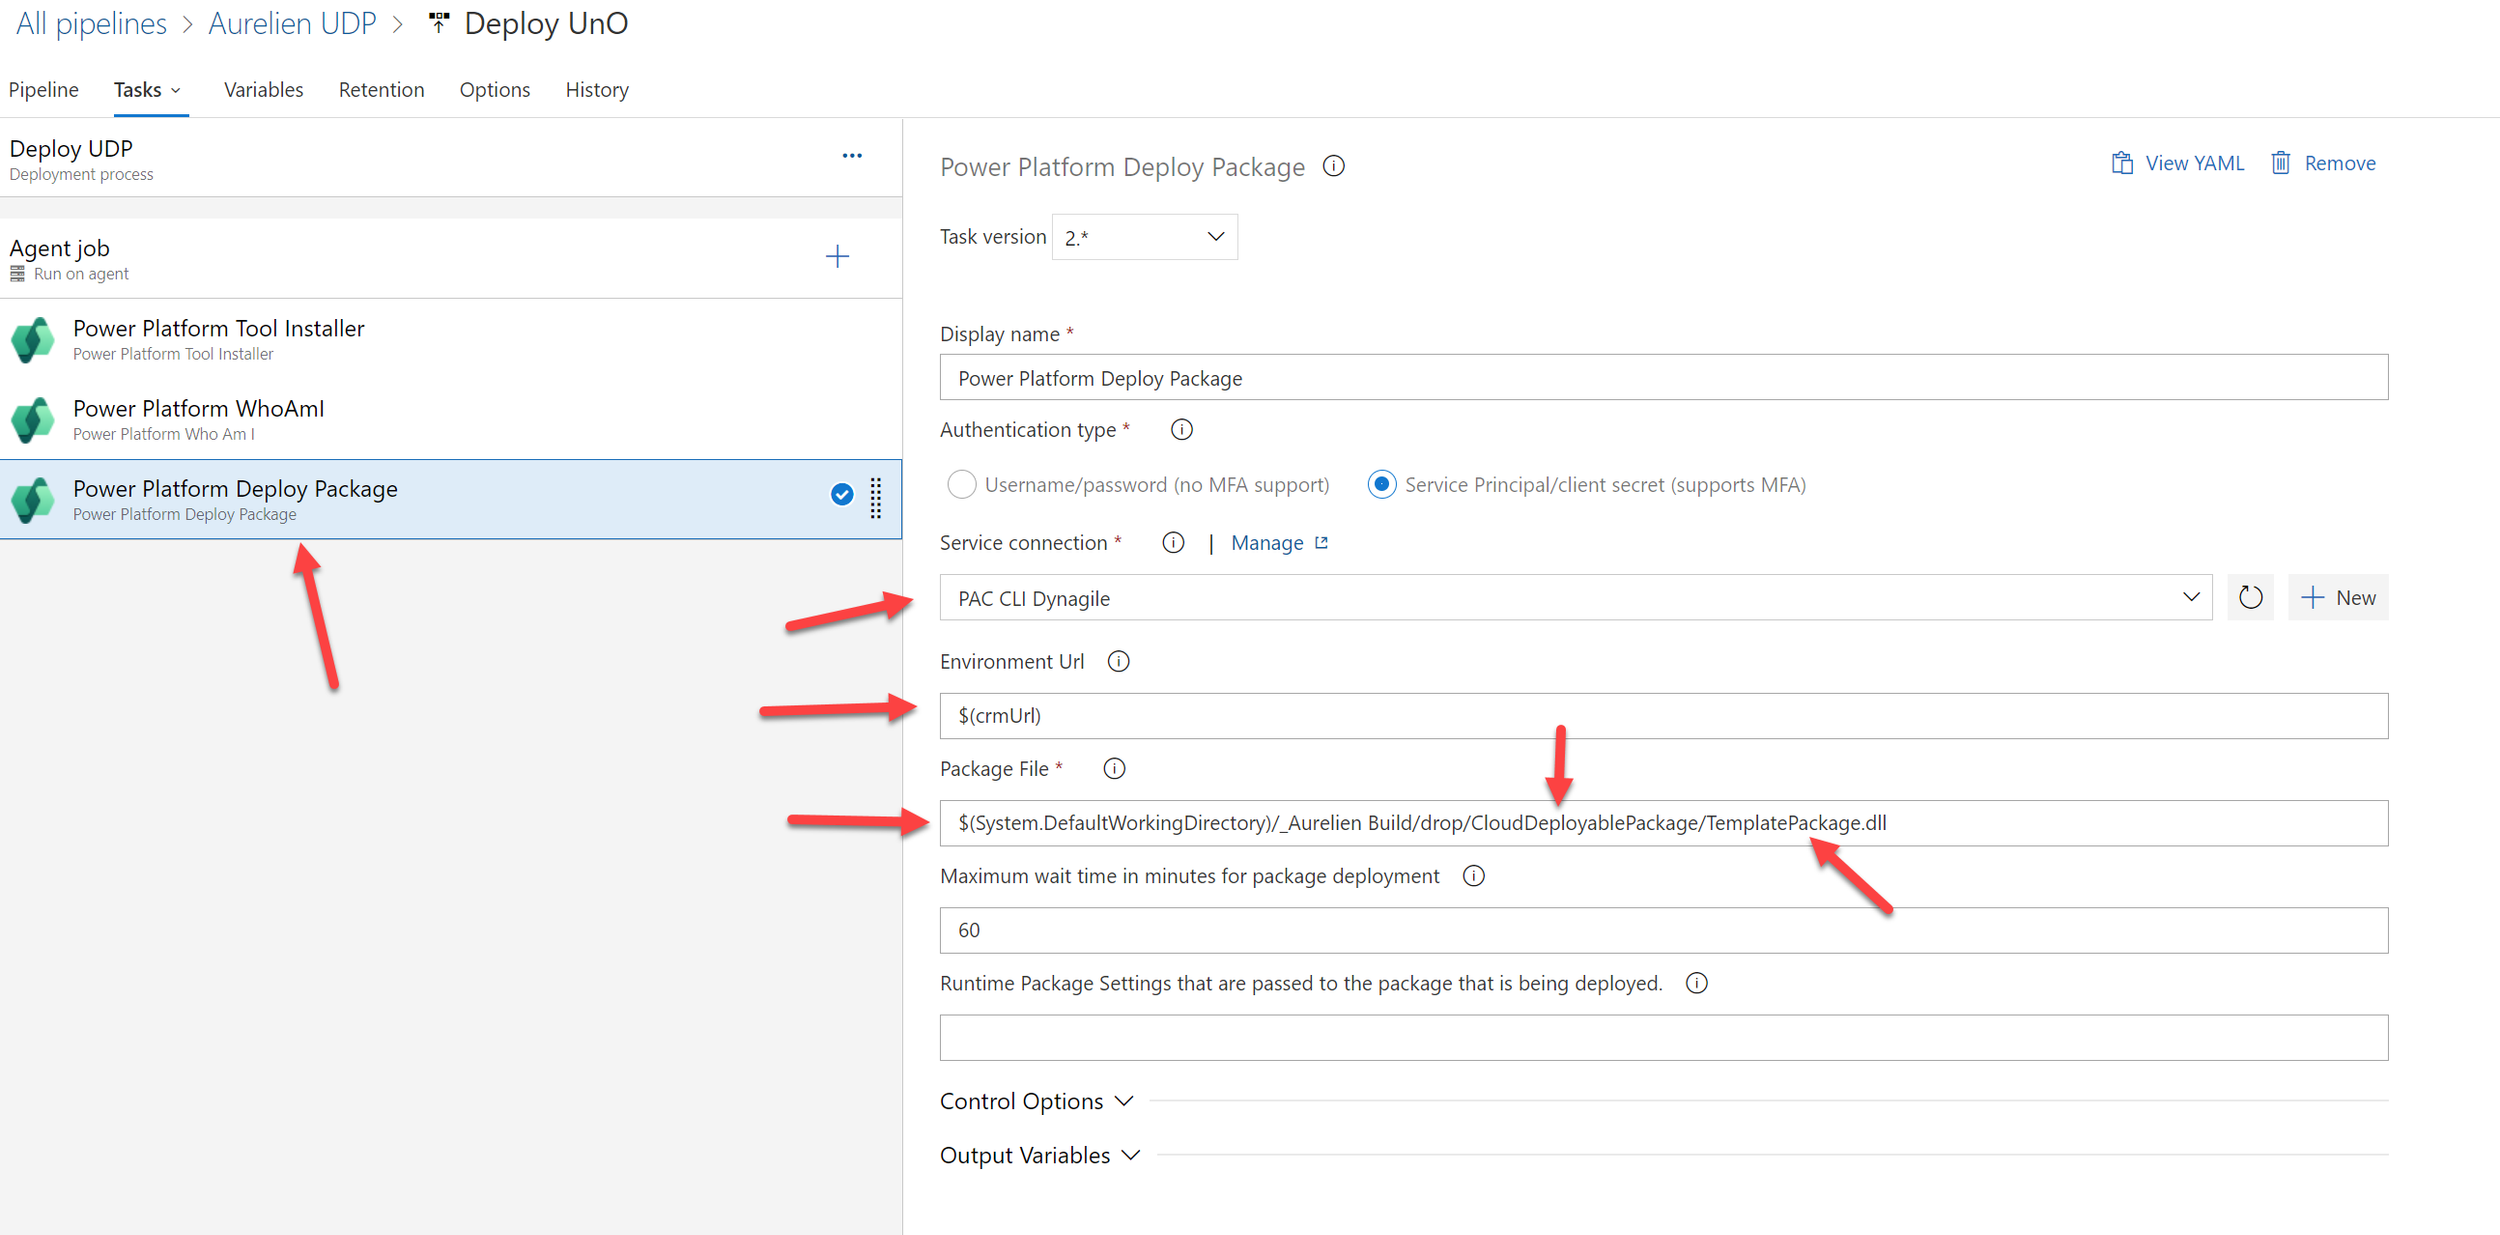Screen dimensions: 2500x1235
Task: Switch to the Variables tab
Action: [x=263, y=90]
